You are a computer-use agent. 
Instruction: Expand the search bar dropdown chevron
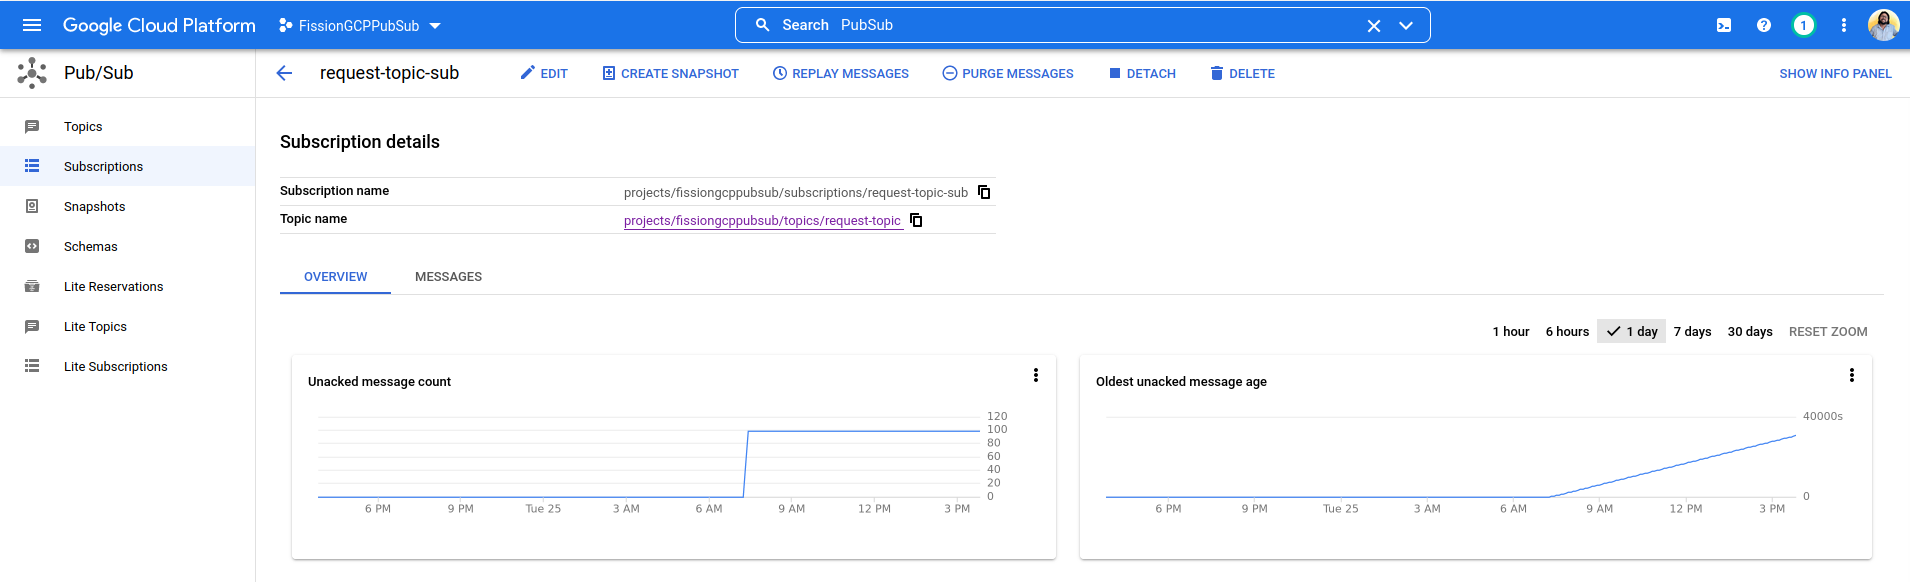point(1406,26)
